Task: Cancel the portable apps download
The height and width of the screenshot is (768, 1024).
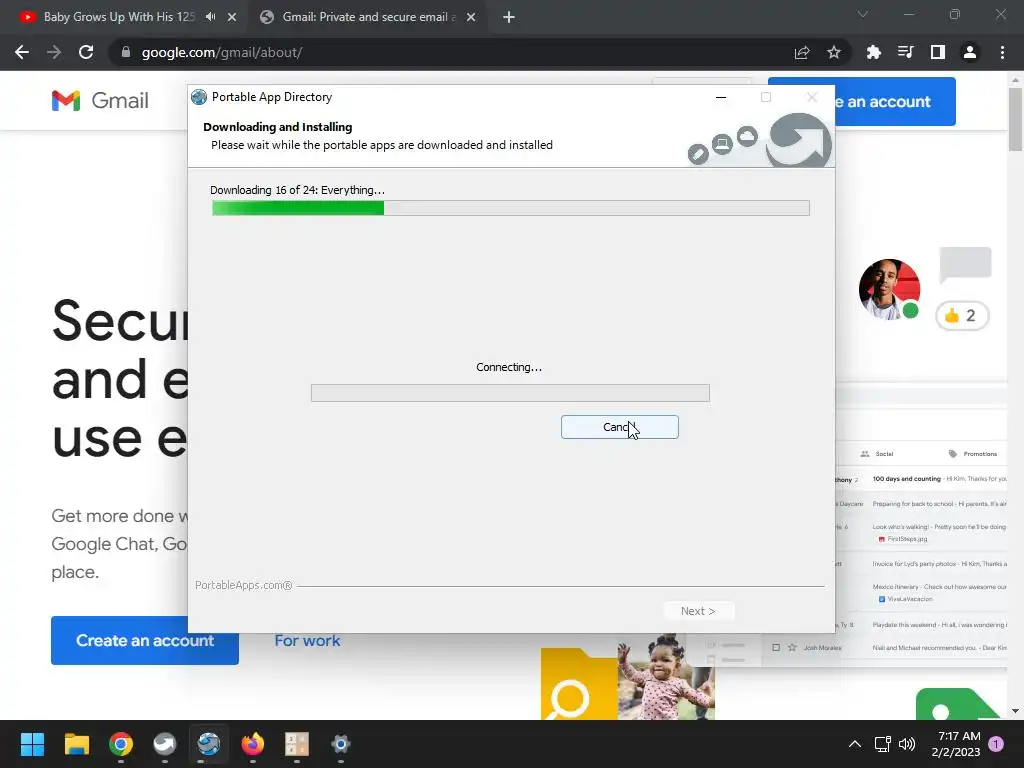Action: pyautogui.click(x=619, y=427)
